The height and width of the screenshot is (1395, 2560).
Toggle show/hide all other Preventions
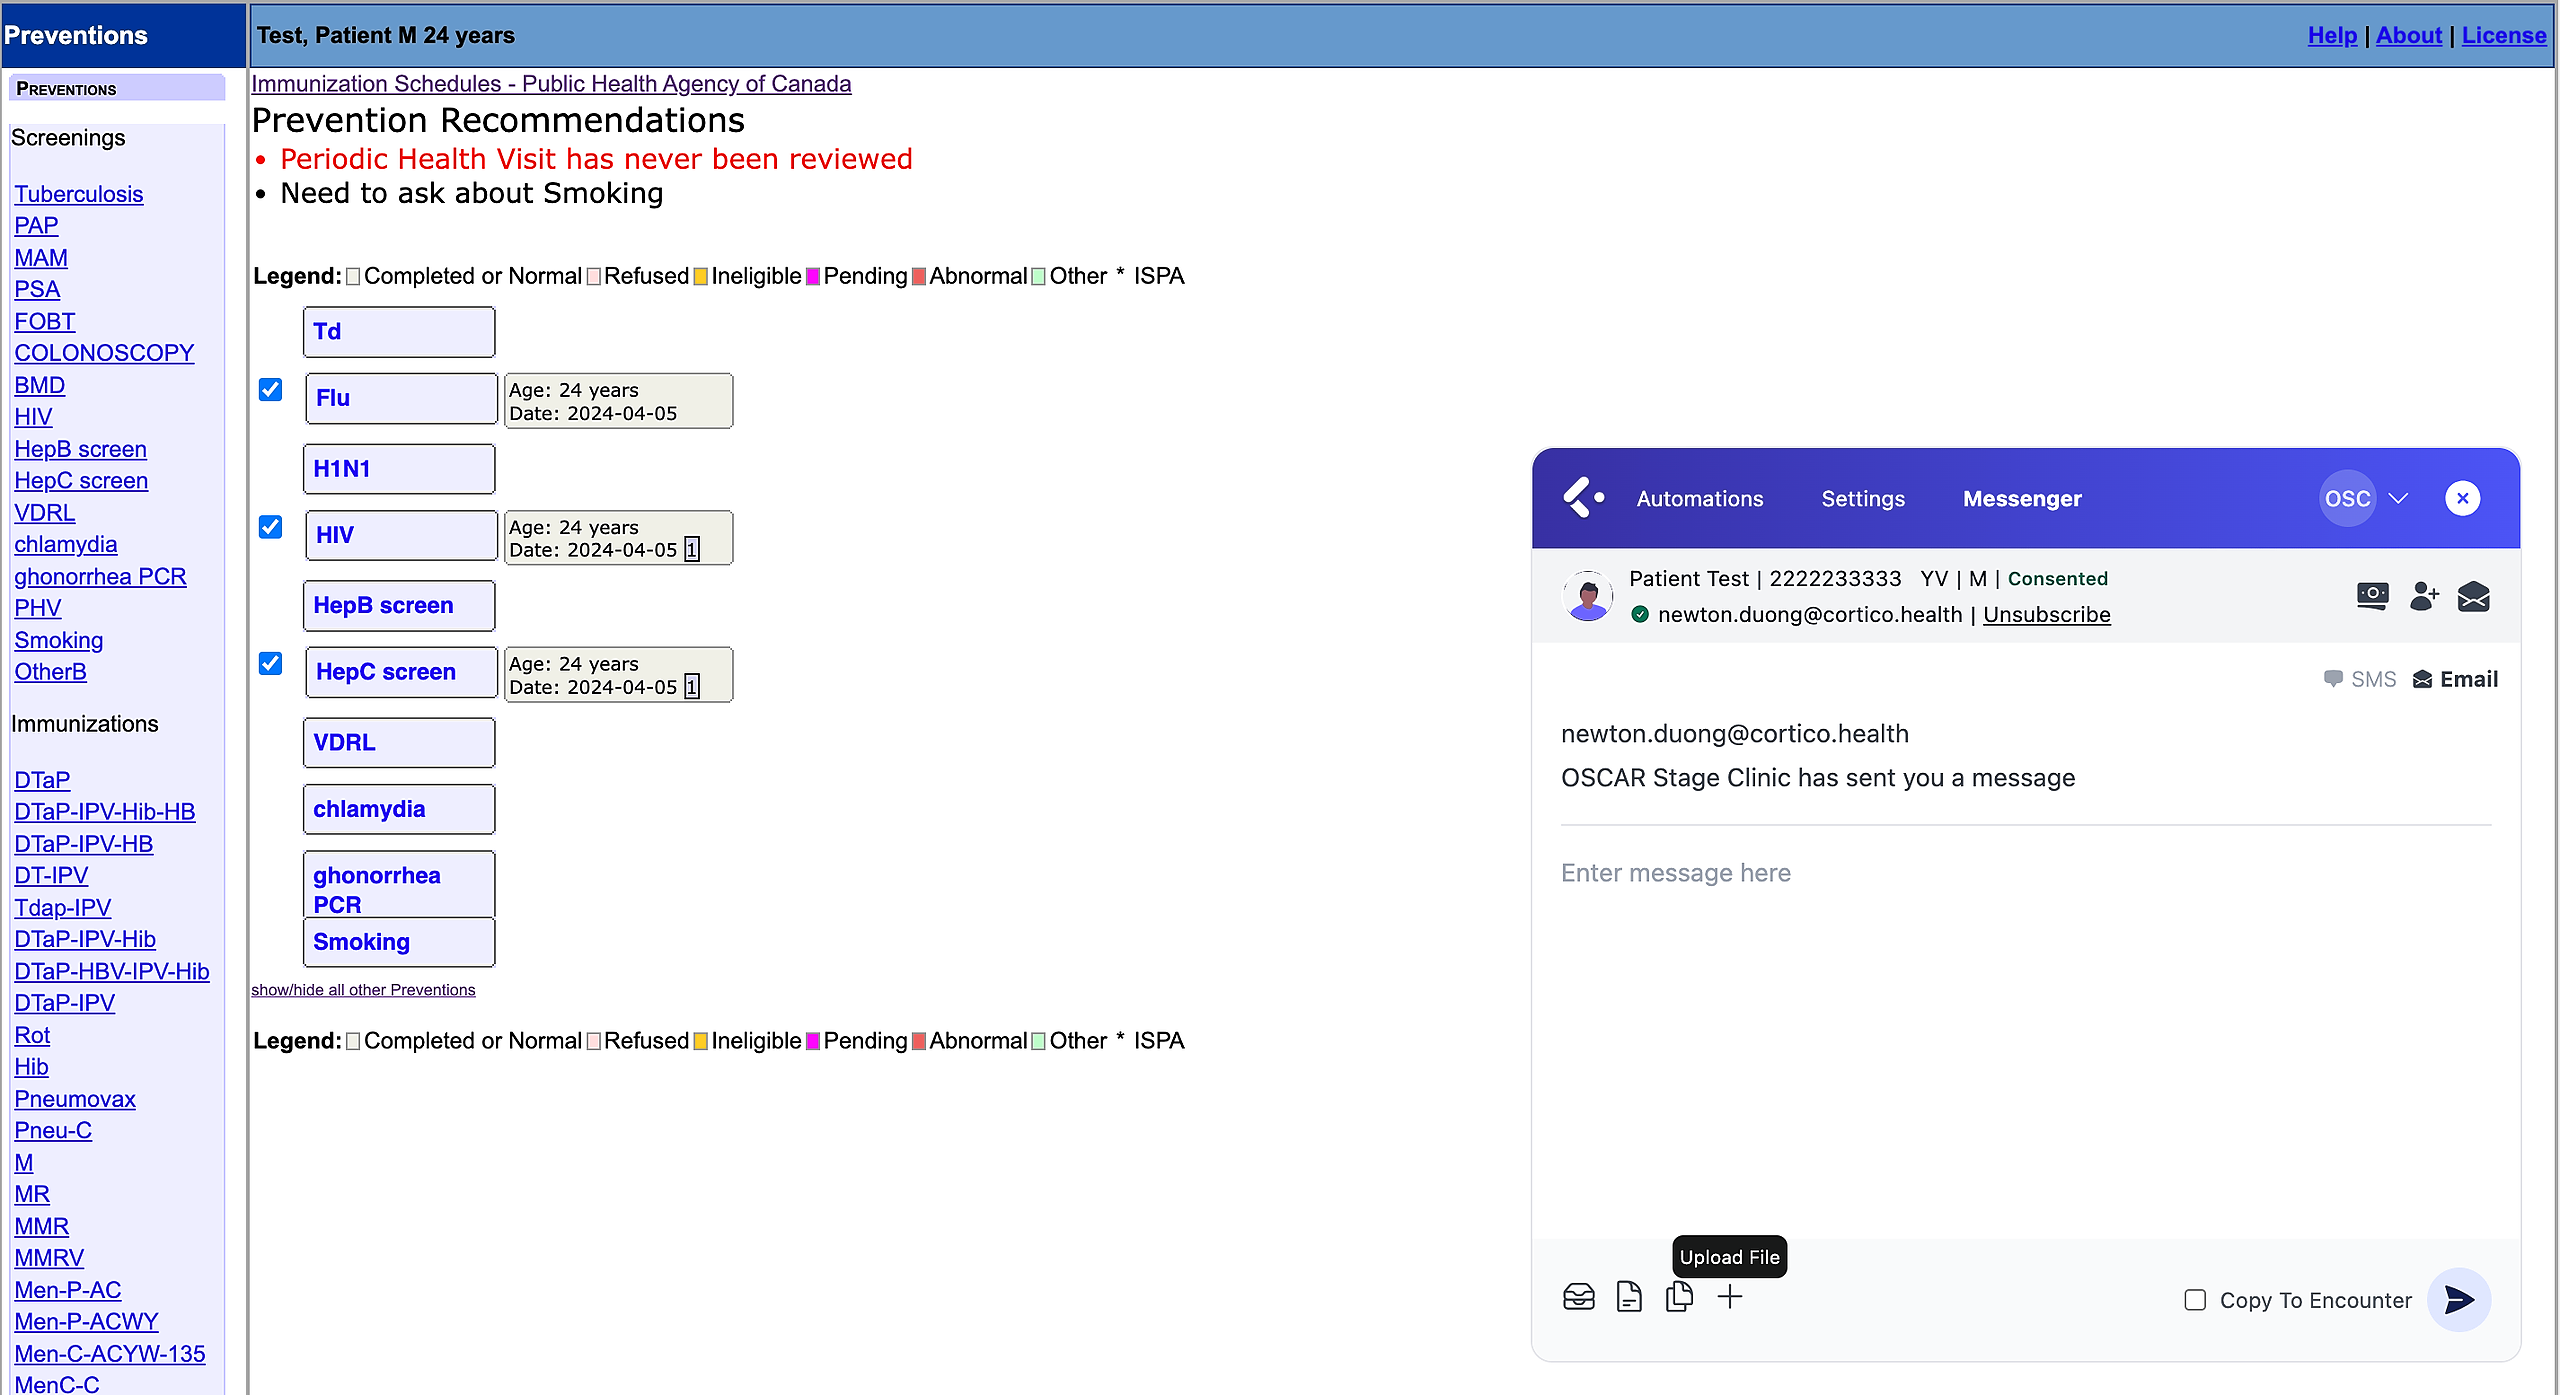363,990
